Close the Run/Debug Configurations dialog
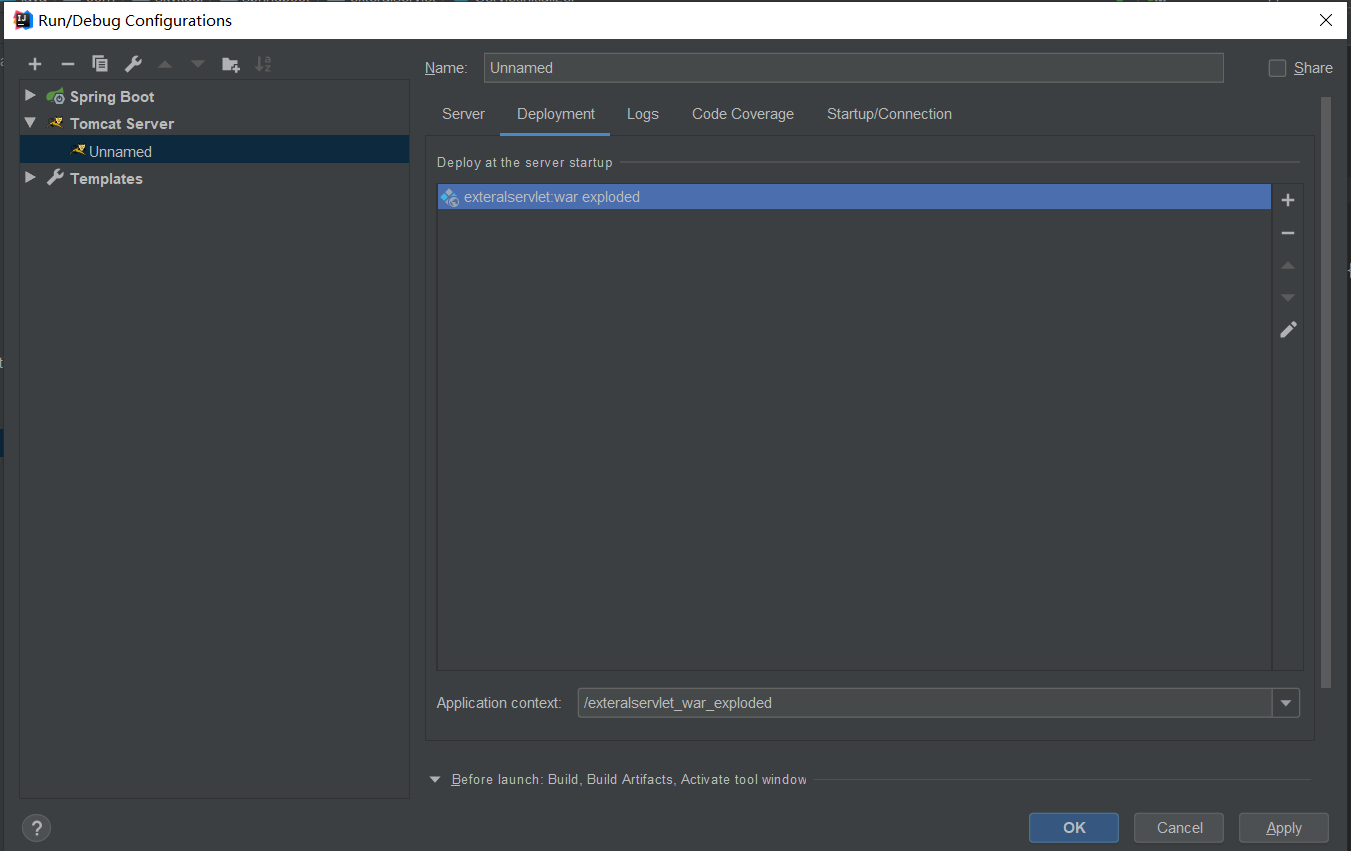Screen dimensions: 1351x851 (1326, 20)
